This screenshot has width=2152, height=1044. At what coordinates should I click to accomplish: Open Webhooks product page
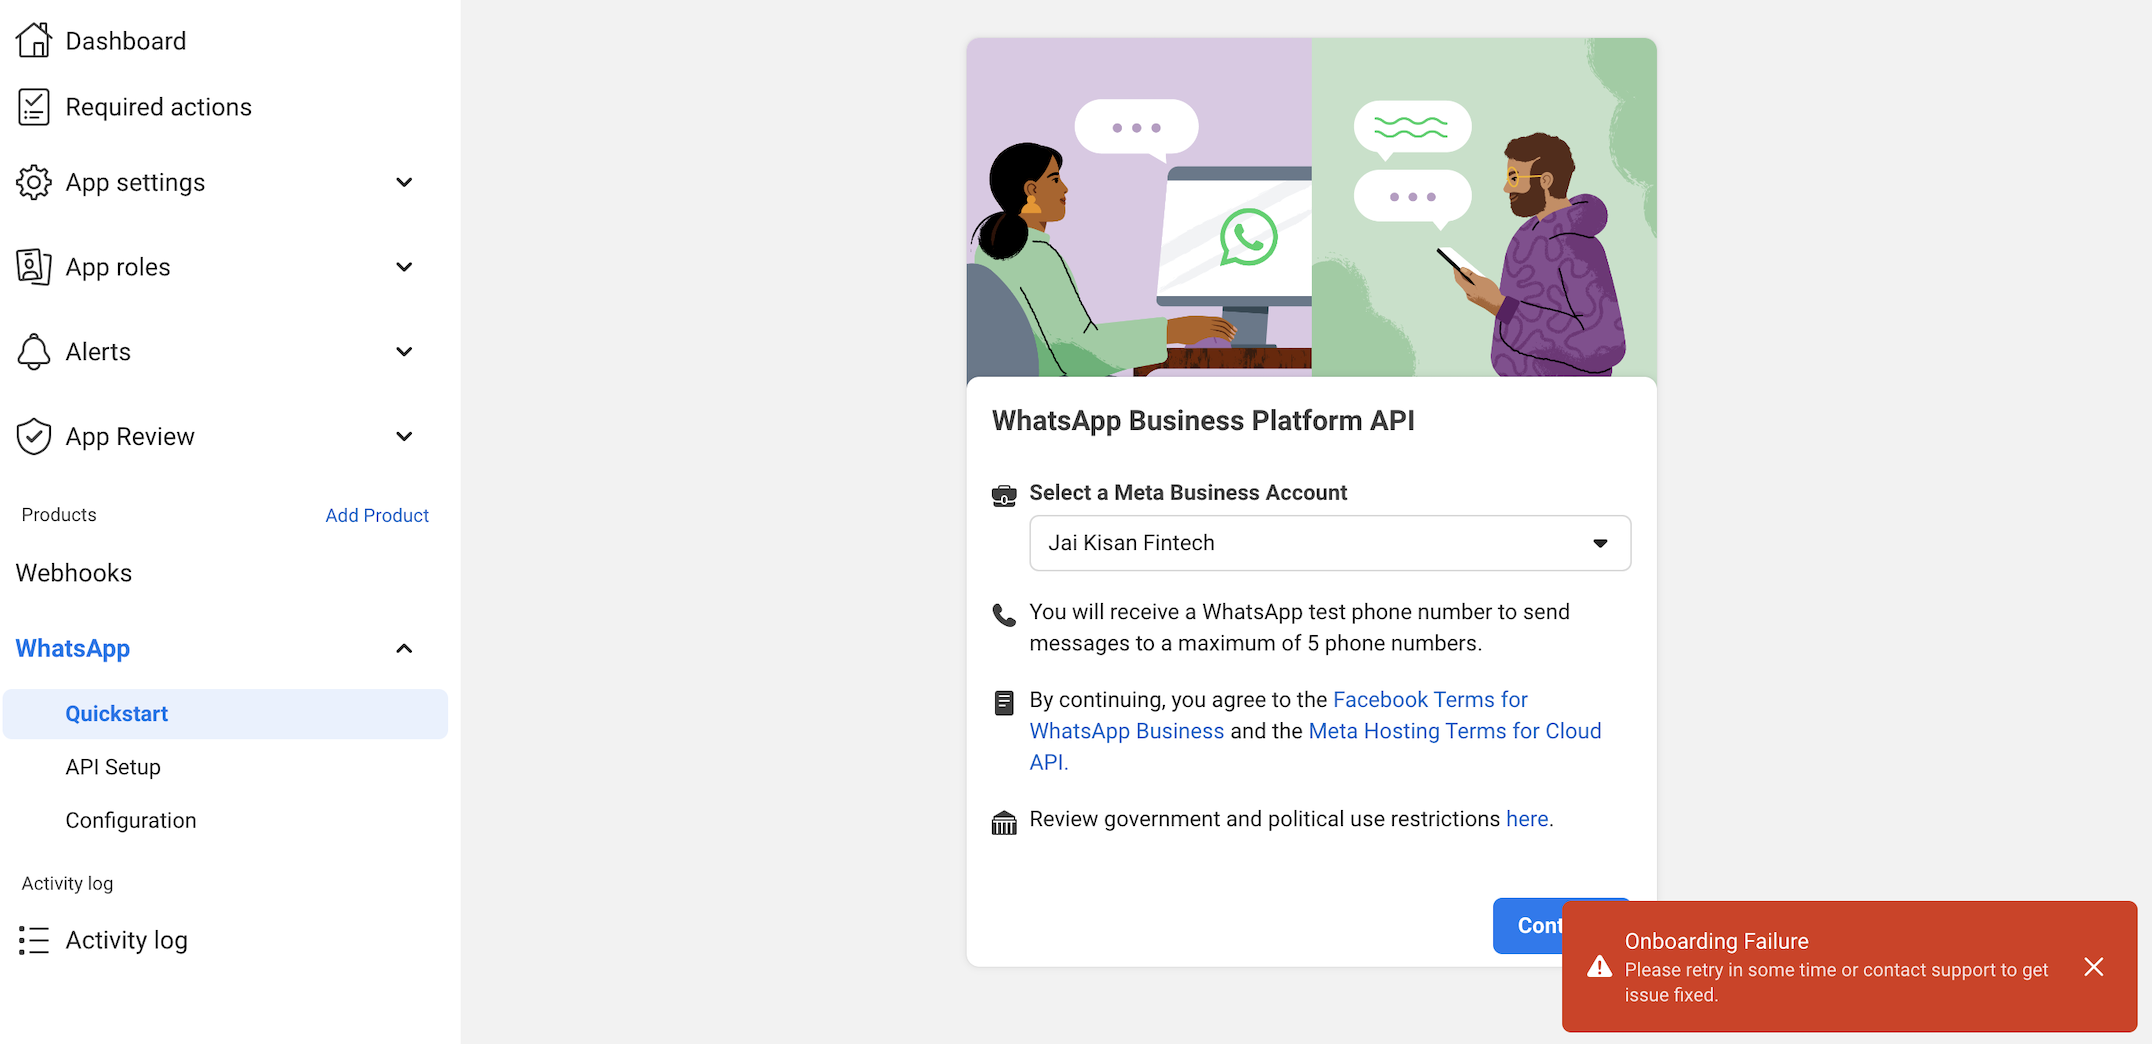(x=74, y=573)
